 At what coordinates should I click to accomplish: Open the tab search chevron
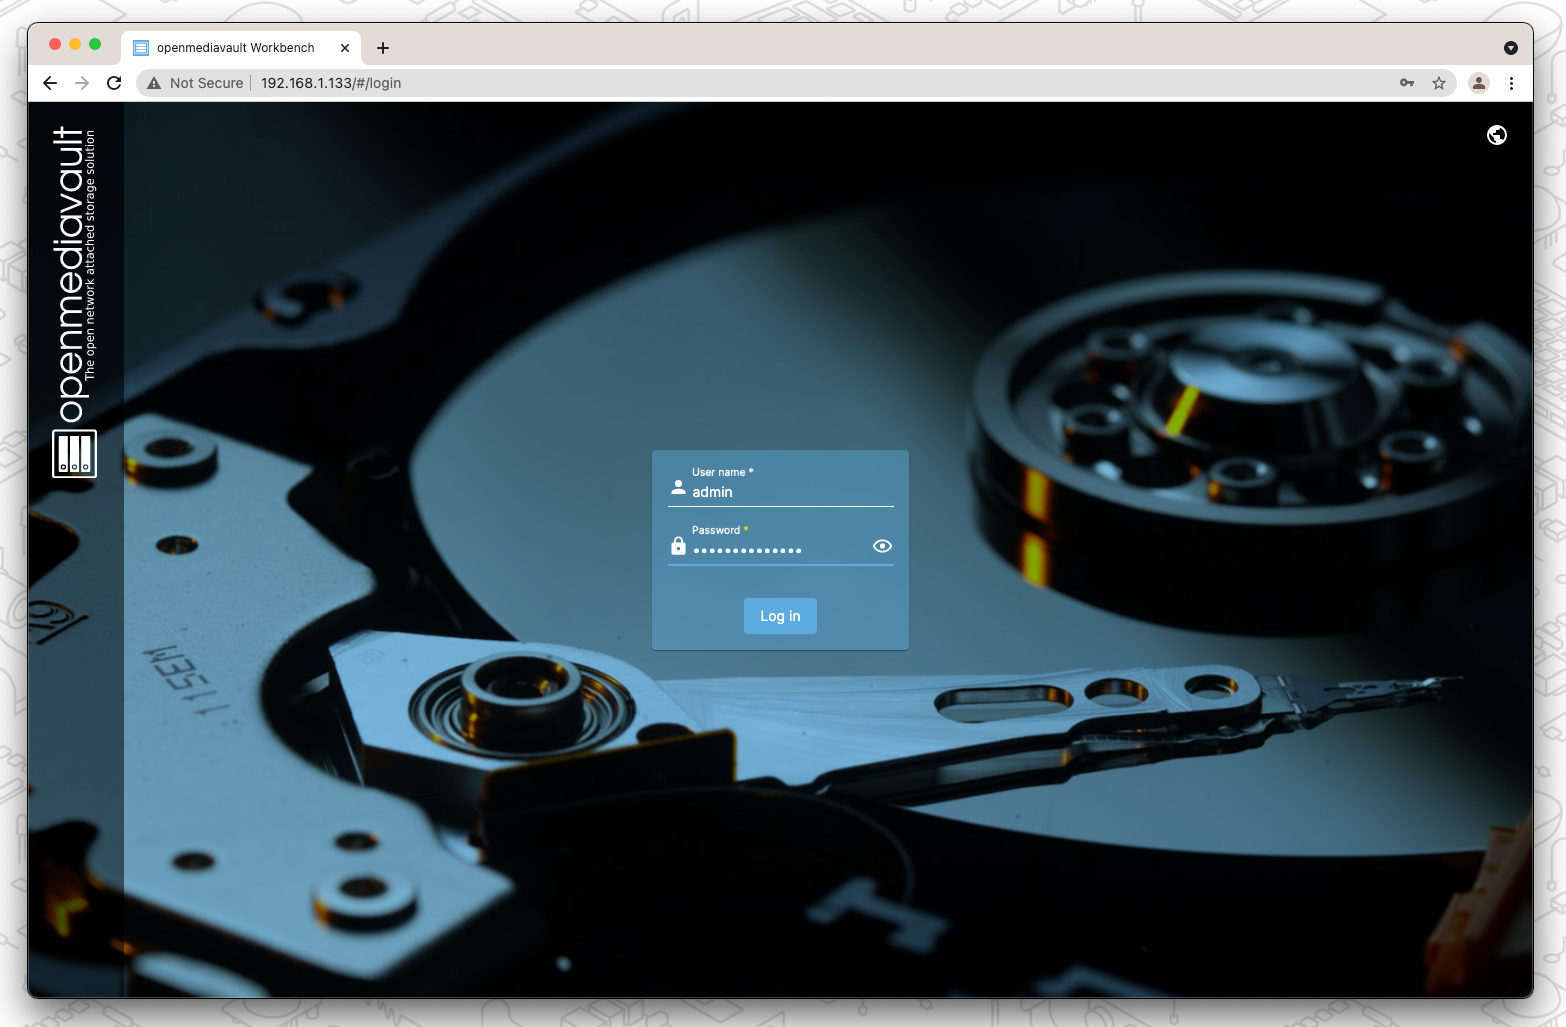[1510, 47]
